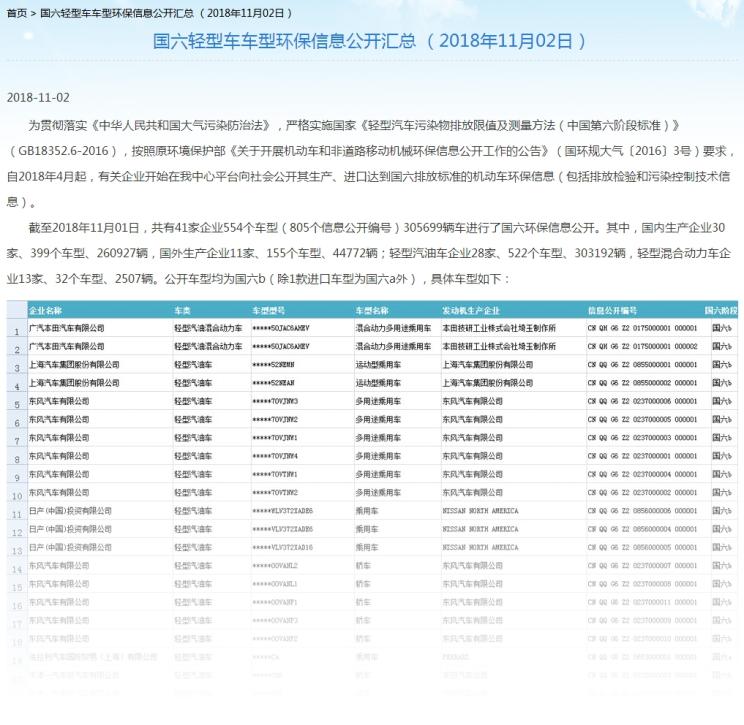Click 东风汽车有限公司 company name in row 5

click(x=59, y=401)
